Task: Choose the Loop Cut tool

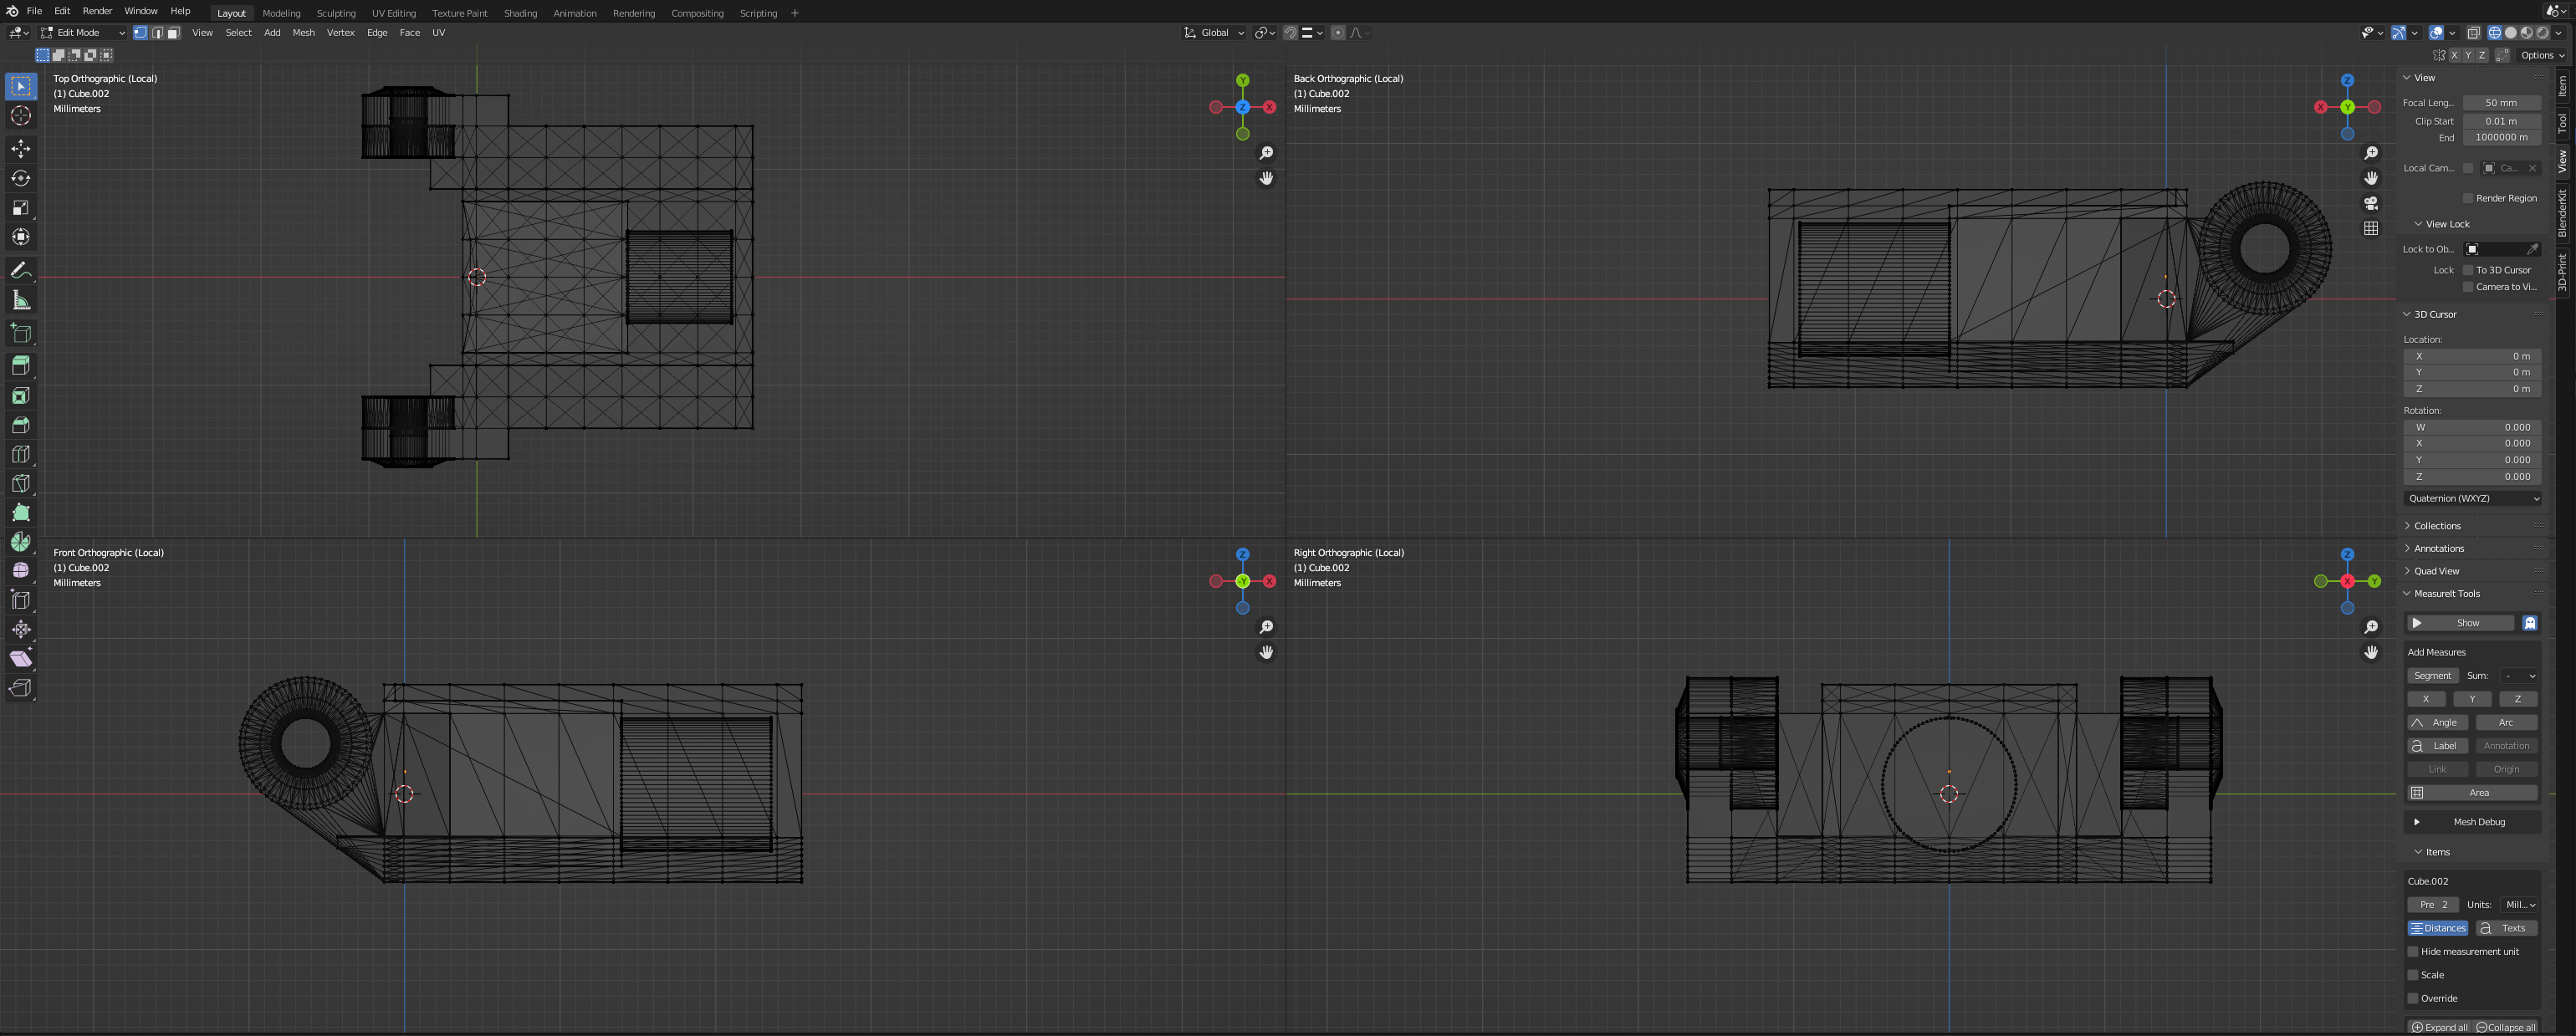Action: coord(21,454)
